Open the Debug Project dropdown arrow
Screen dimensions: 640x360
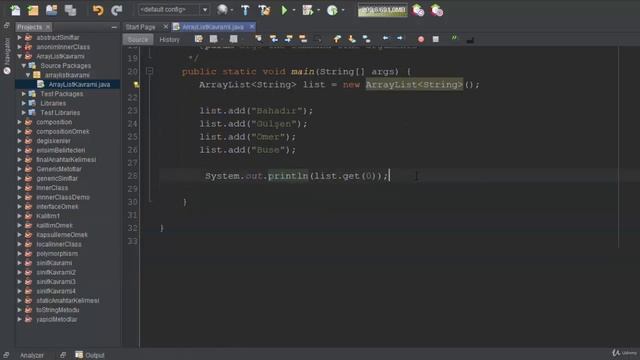pyautogui.click(x=318, y=10)
